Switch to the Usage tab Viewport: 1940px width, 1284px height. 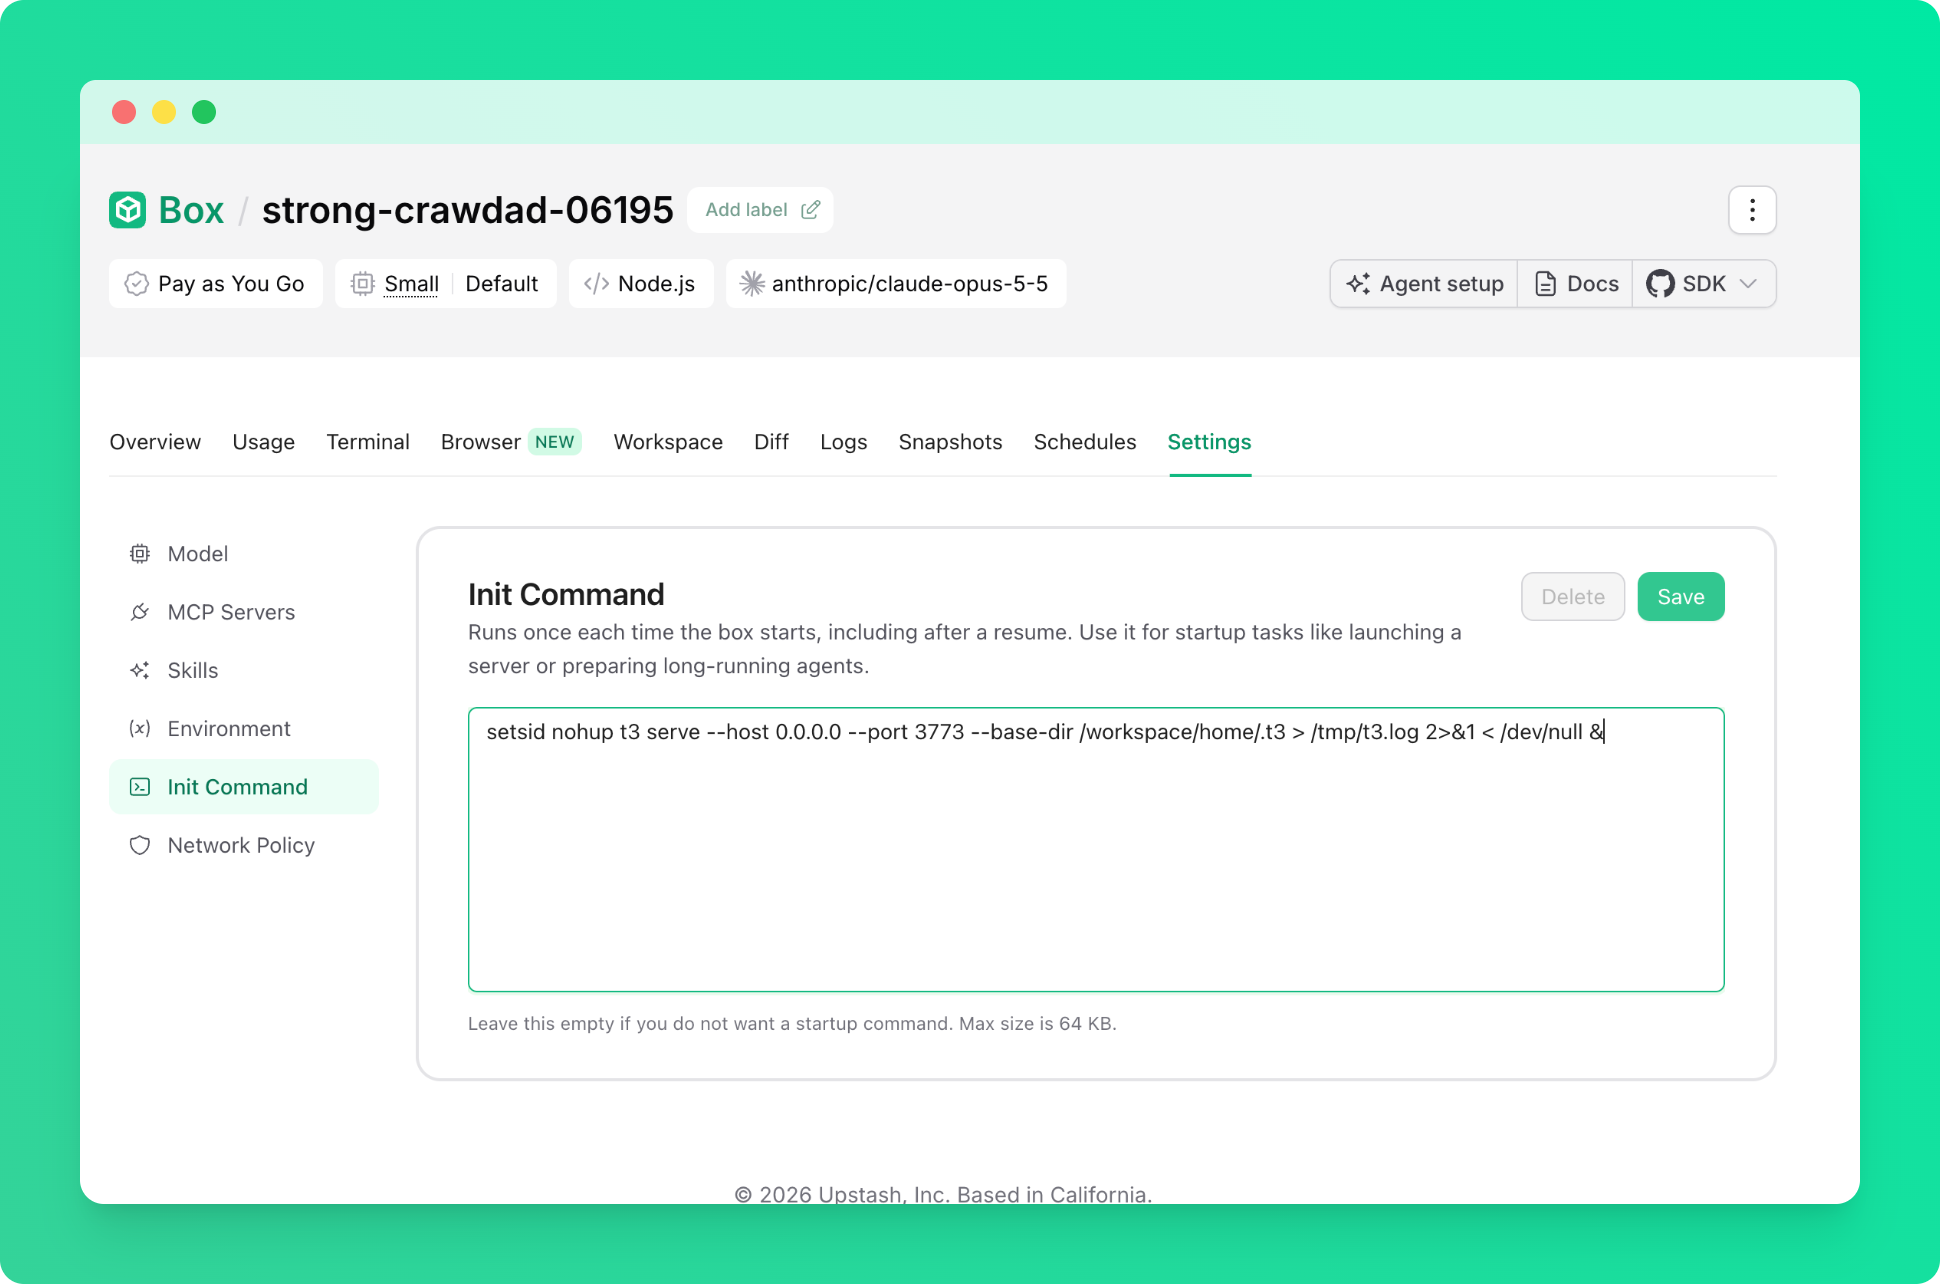click(264, 442)
